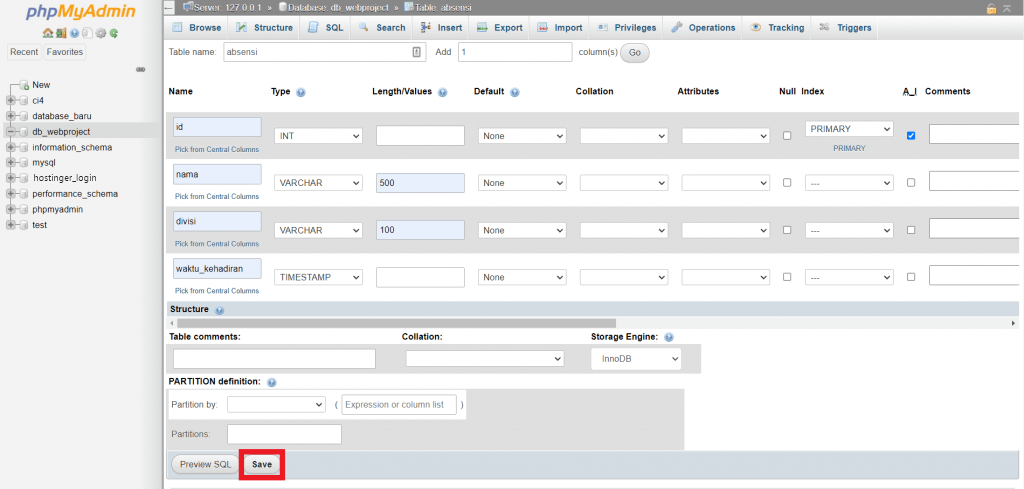Click the Save button
Screen dimensions: 1024x489
coord(262,464)
